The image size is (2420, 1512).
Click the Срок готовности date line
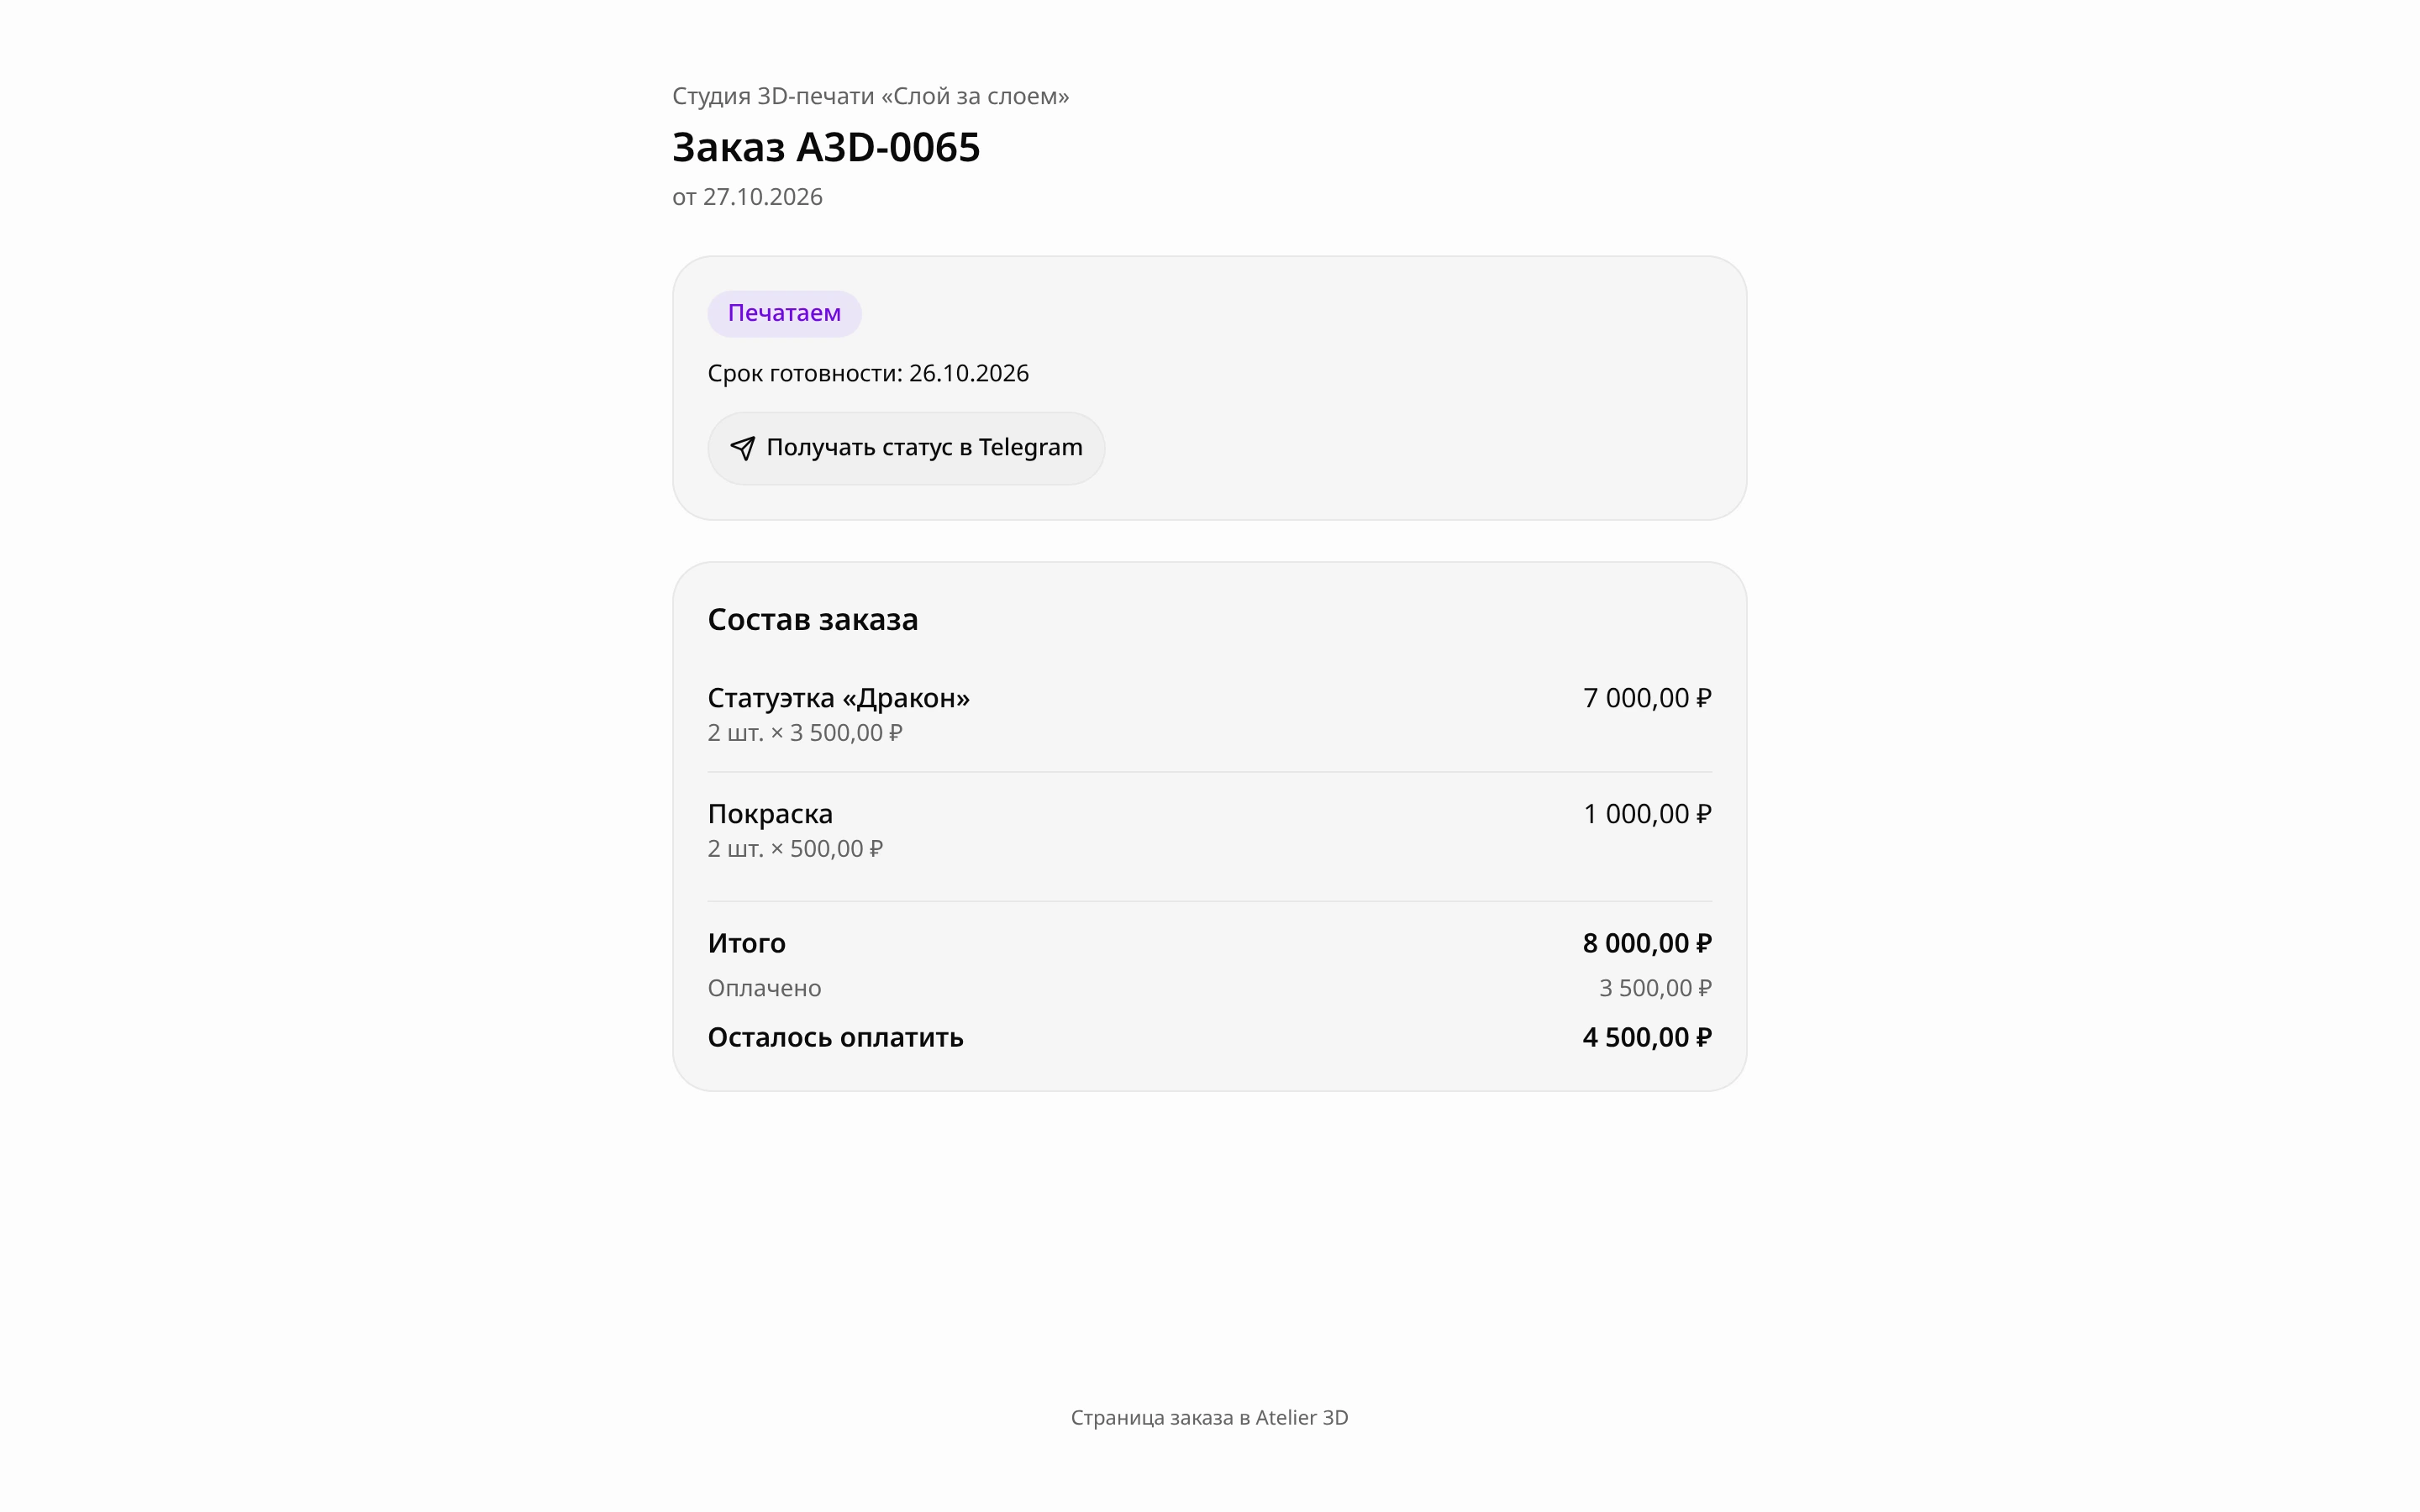point(868,373)
